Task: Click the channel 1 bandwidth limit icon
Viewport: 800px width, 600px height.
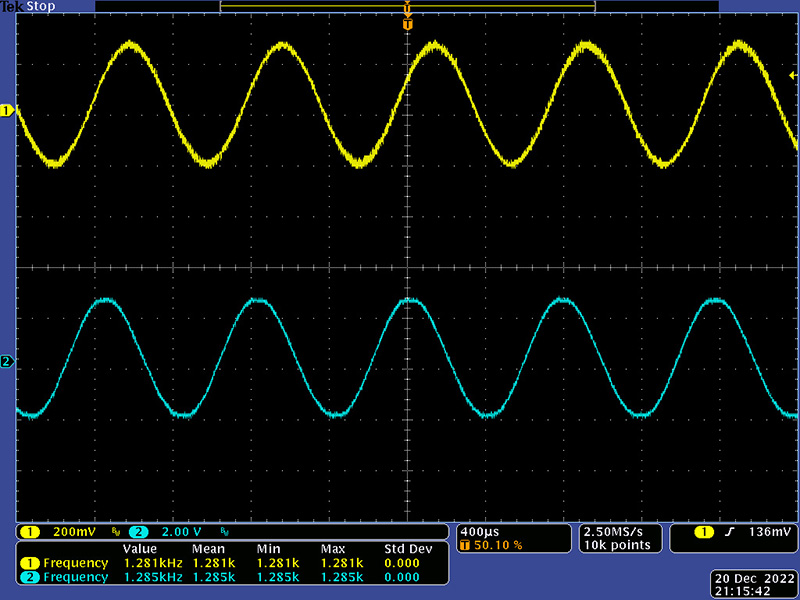Action: click(116, 532)
